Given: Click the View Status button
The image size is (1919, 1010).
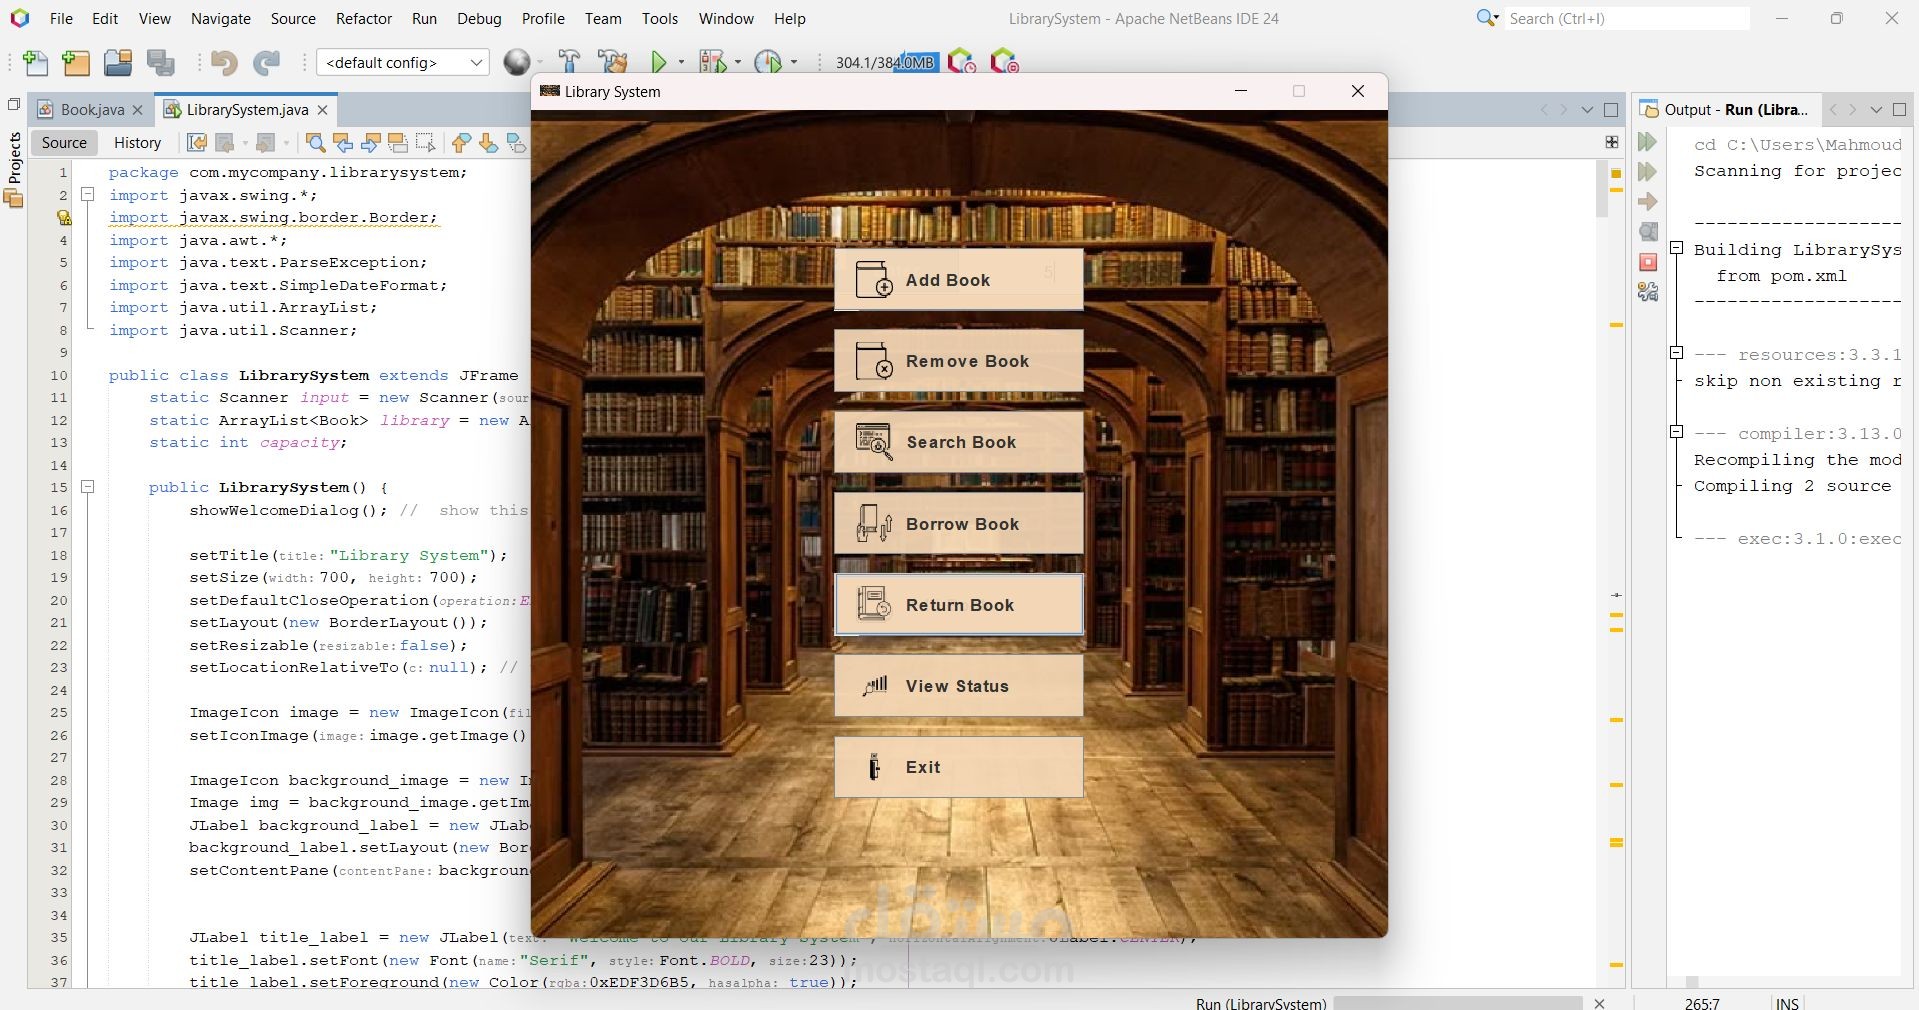Looking at the screenshot, I should [x=959, y=686].
